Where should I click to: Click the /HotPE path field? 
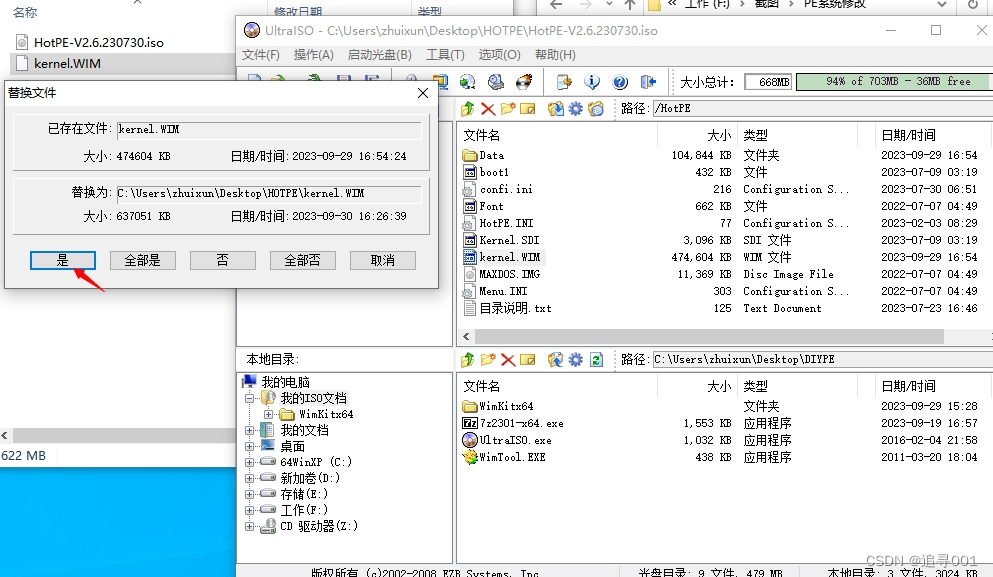coord(822,108)
